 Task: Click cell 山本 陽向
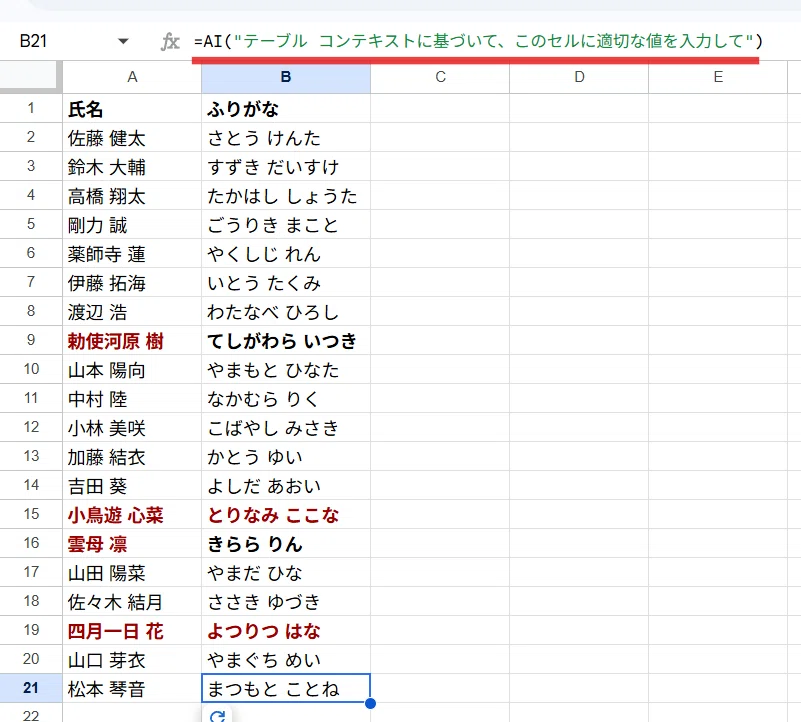[132, 369]
